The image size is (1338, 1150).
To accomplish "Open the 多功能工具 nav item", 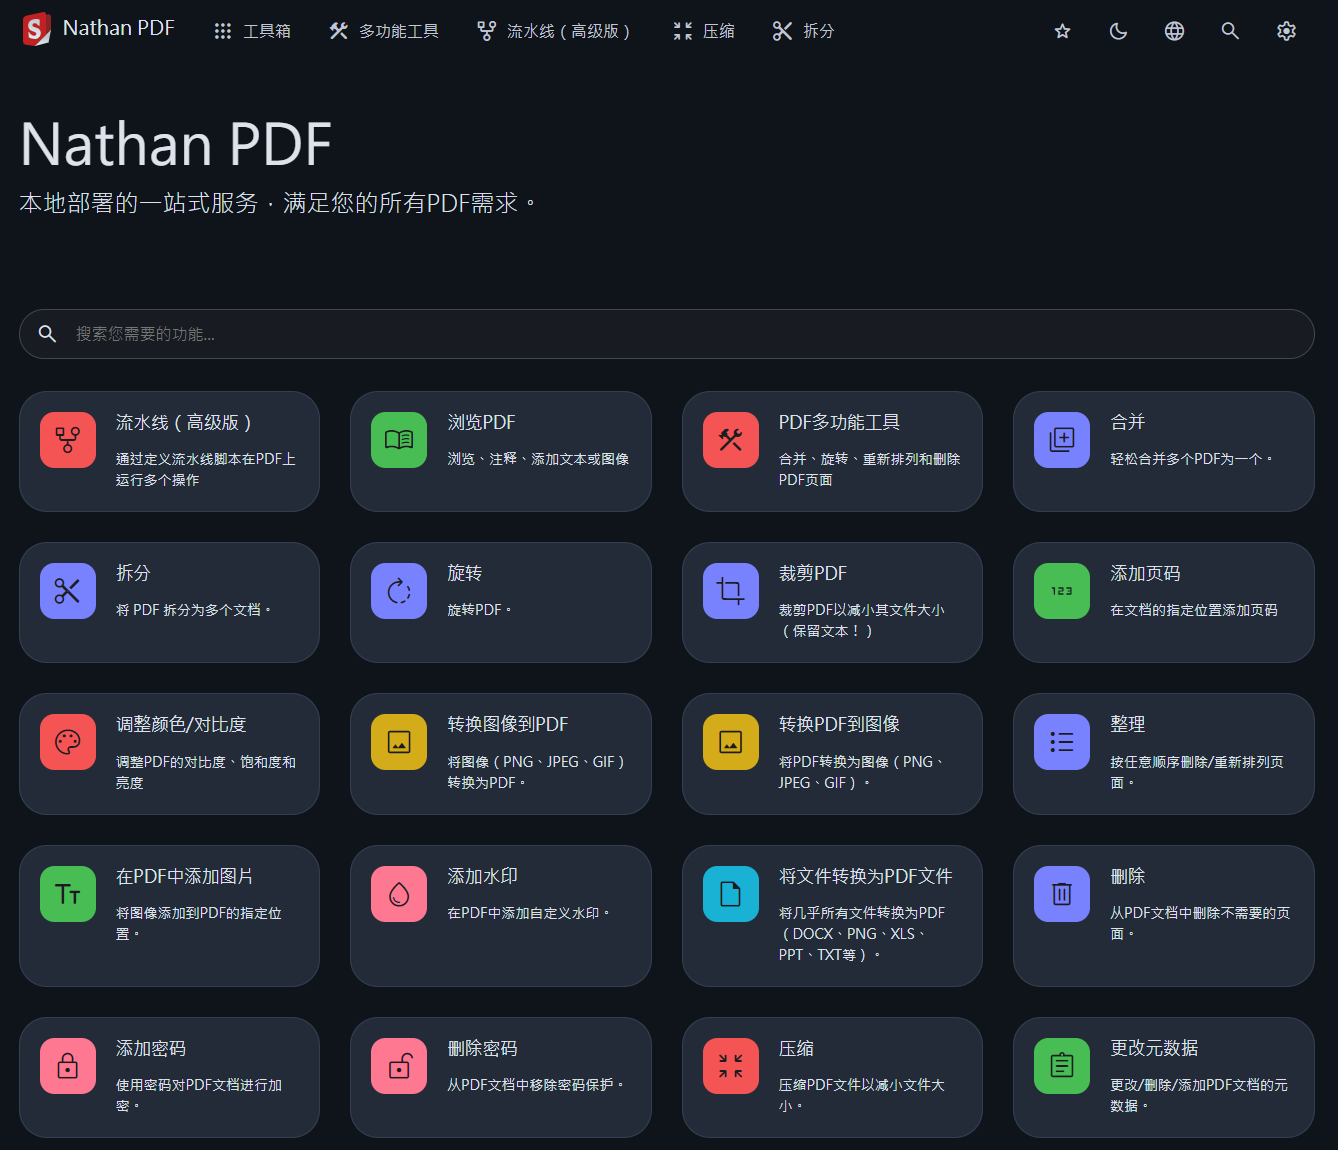I will click(384, 31).
